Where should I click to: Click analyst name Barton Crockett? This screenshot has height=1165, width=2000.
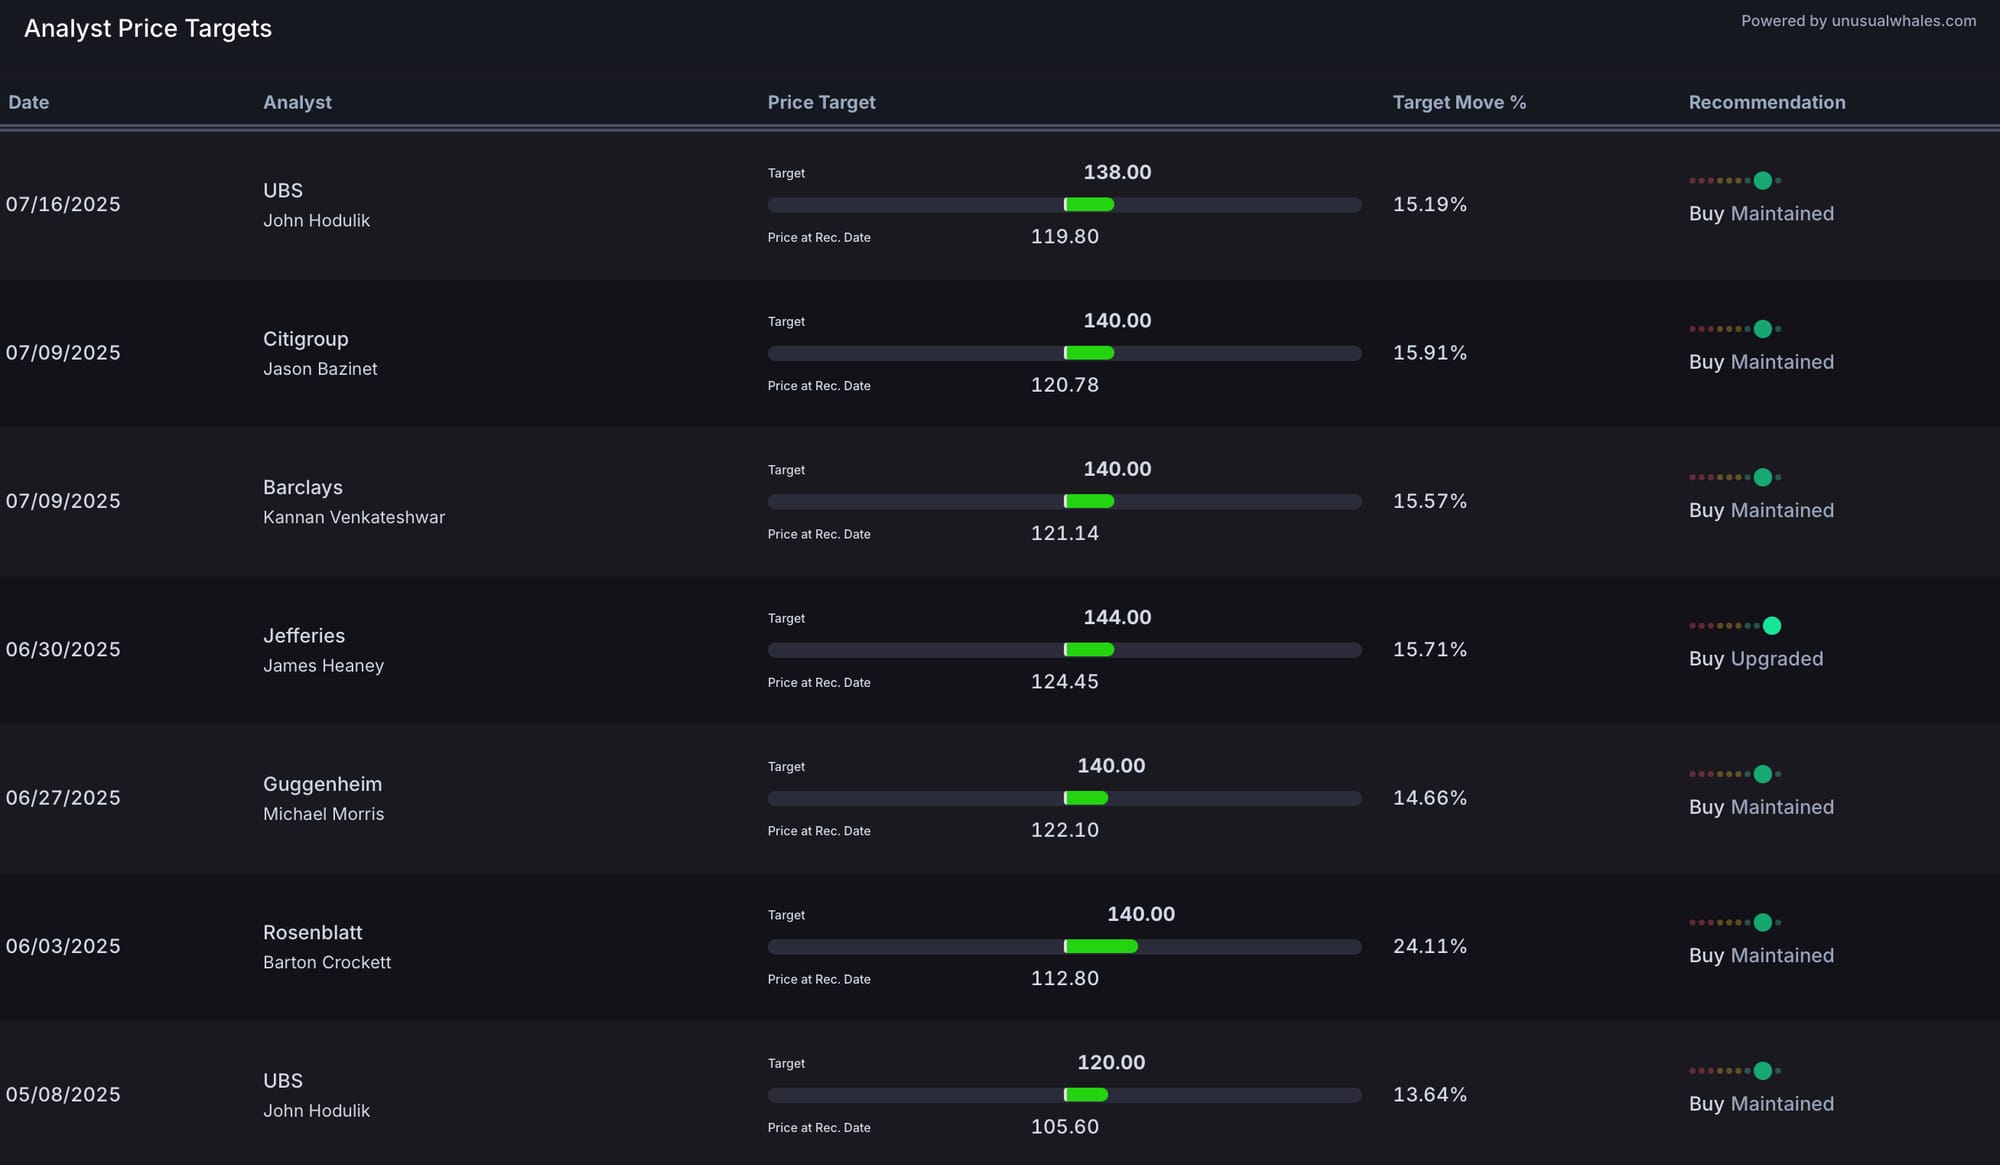pos(327,962)
